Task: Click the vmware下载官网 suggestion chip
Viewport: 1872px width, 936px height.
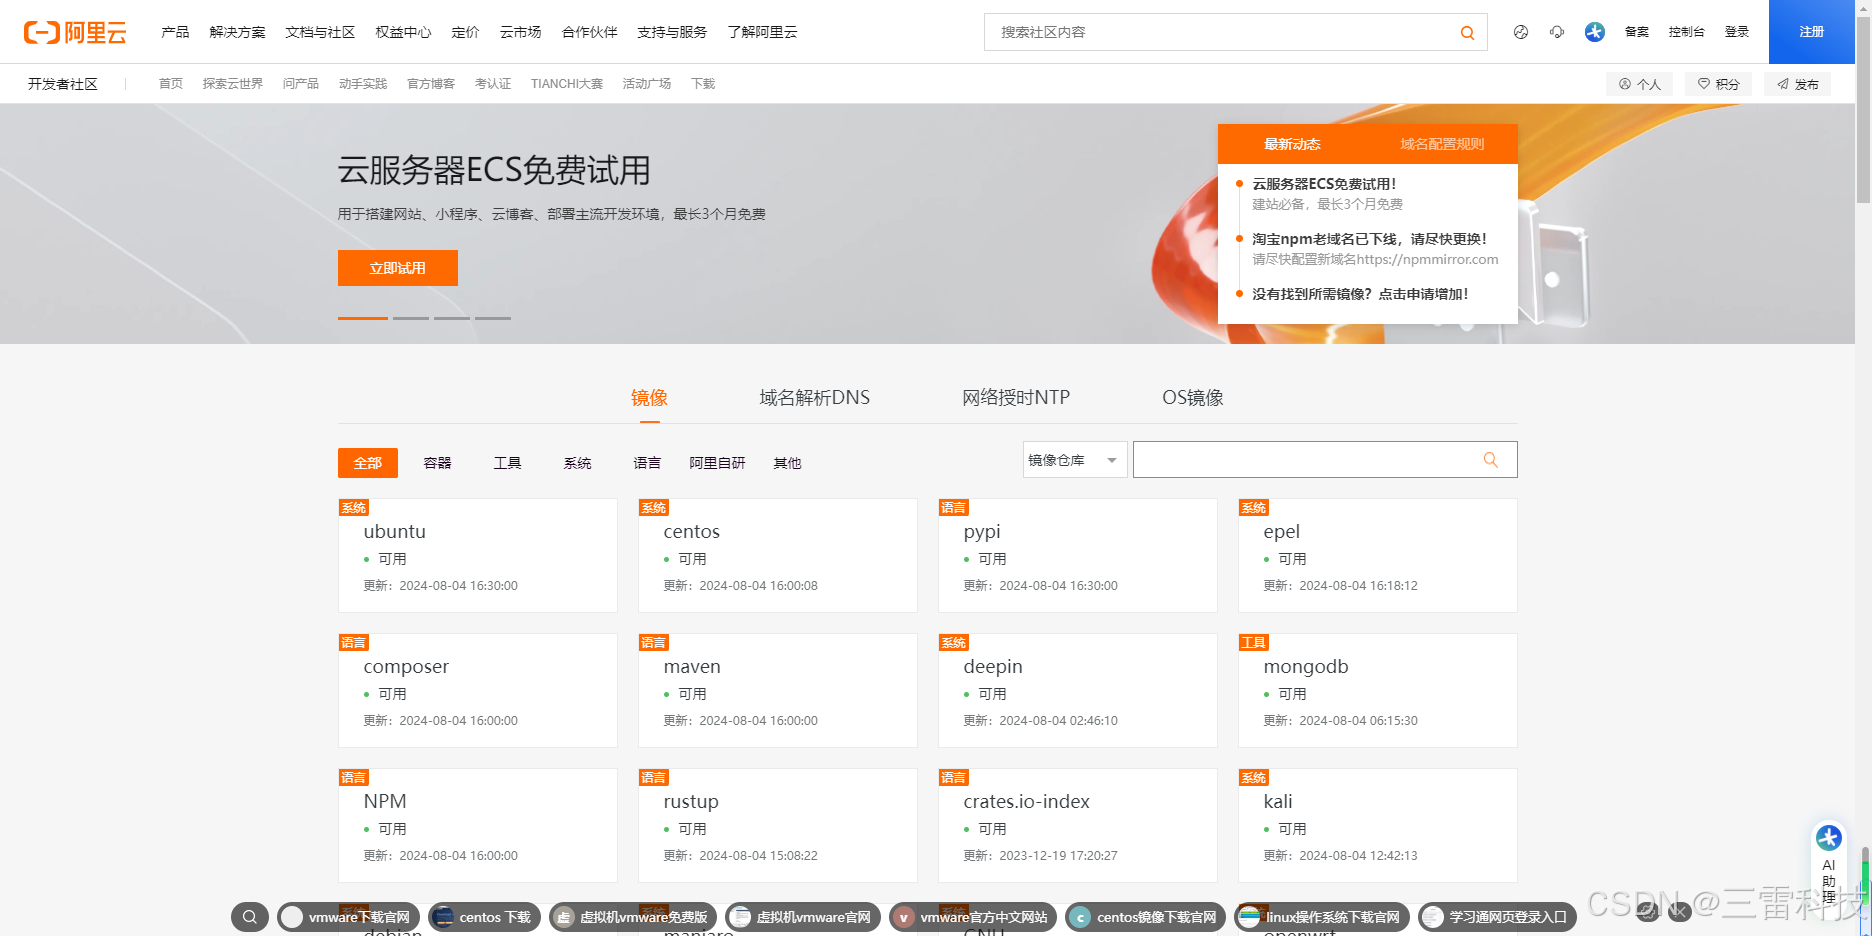Action: click(x=348, y=917)
